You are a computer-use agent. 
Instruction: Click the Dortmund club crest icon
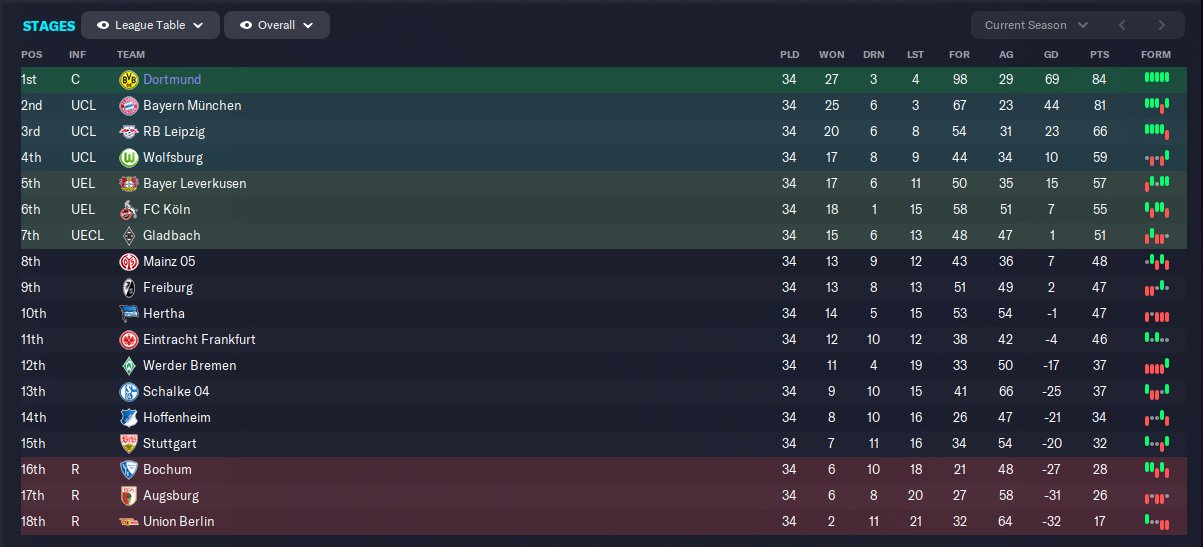(x=128, y=79)
